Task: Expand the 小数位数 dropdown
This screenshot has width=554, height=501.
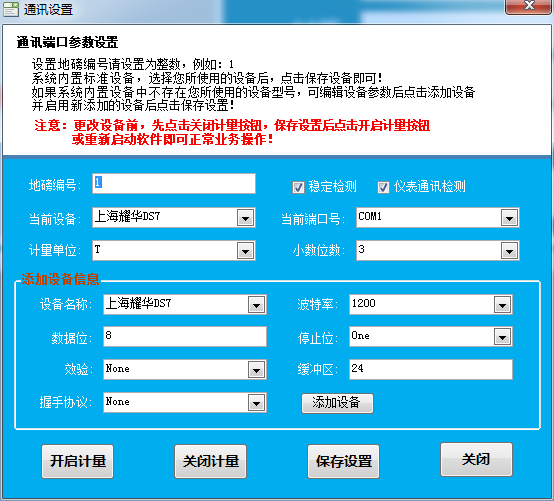Action: [509, 251]
